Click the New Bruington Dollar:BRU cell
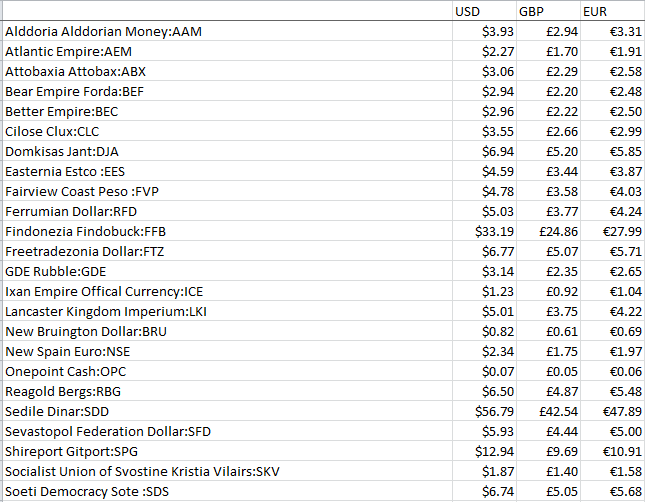Screen dimensions: 645x502 [x=227, y=331]
